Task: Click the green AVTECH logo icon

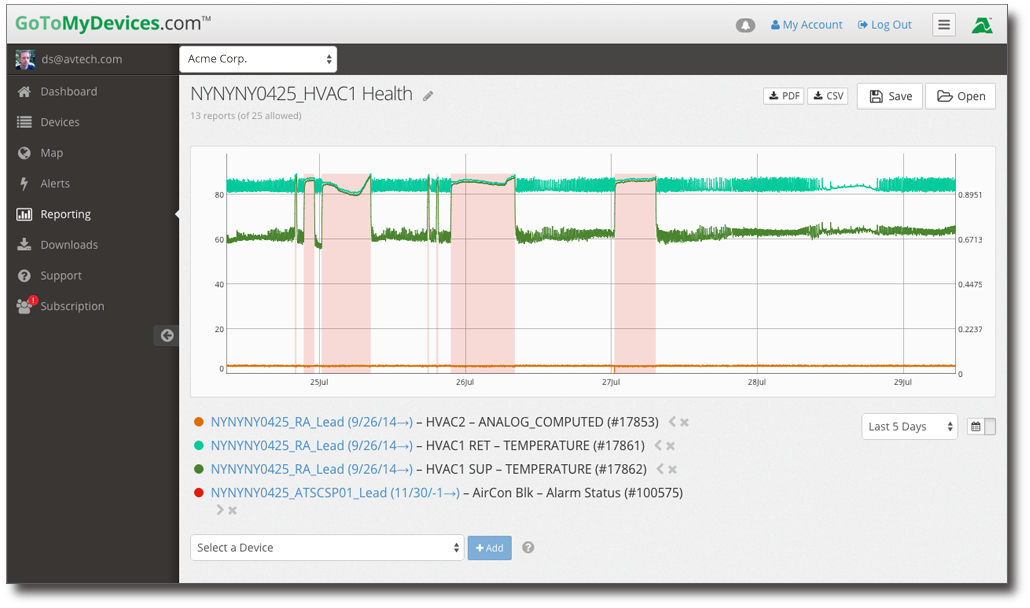Action: coord(982,25)
